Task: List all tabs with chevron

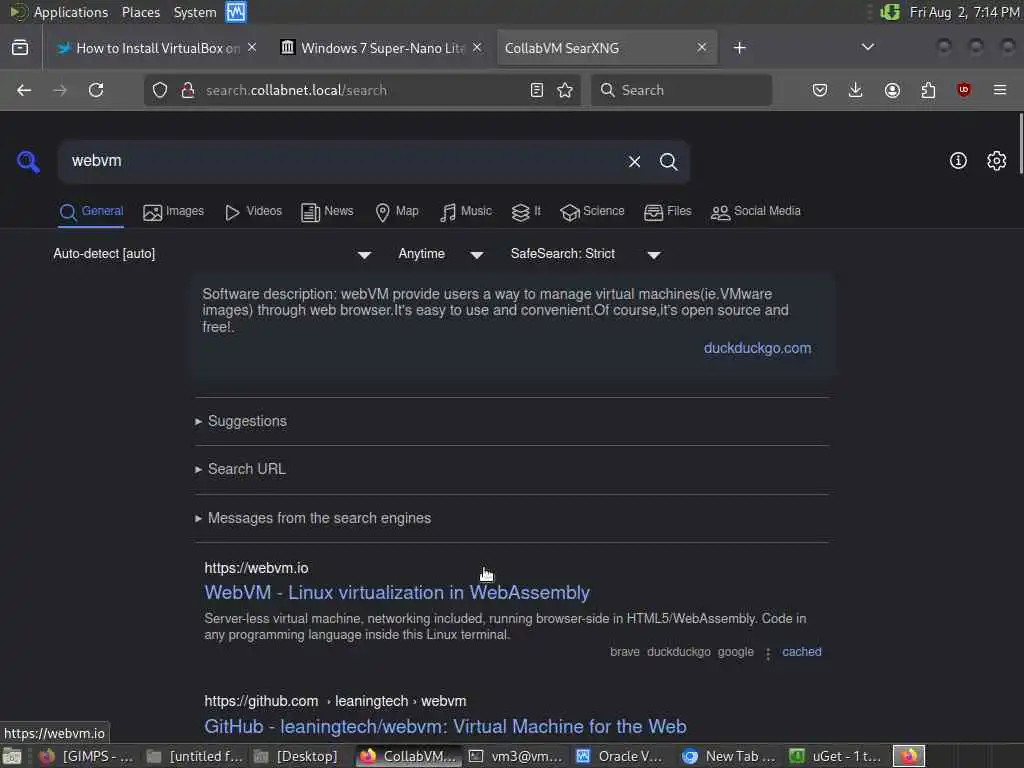Action: (868, 47)
